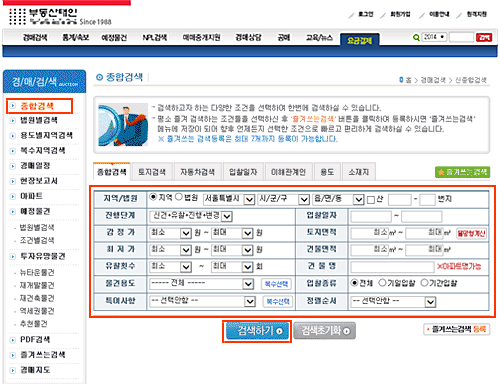Select the 지역 radio button
Image resolution: width=500 pixels, height=384 pixels.
[x=153, y=197]
